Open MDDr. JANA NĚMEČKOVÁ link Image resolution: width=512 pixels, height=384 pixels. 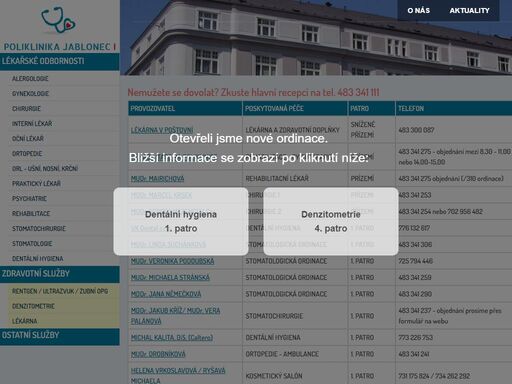(166, 294)
